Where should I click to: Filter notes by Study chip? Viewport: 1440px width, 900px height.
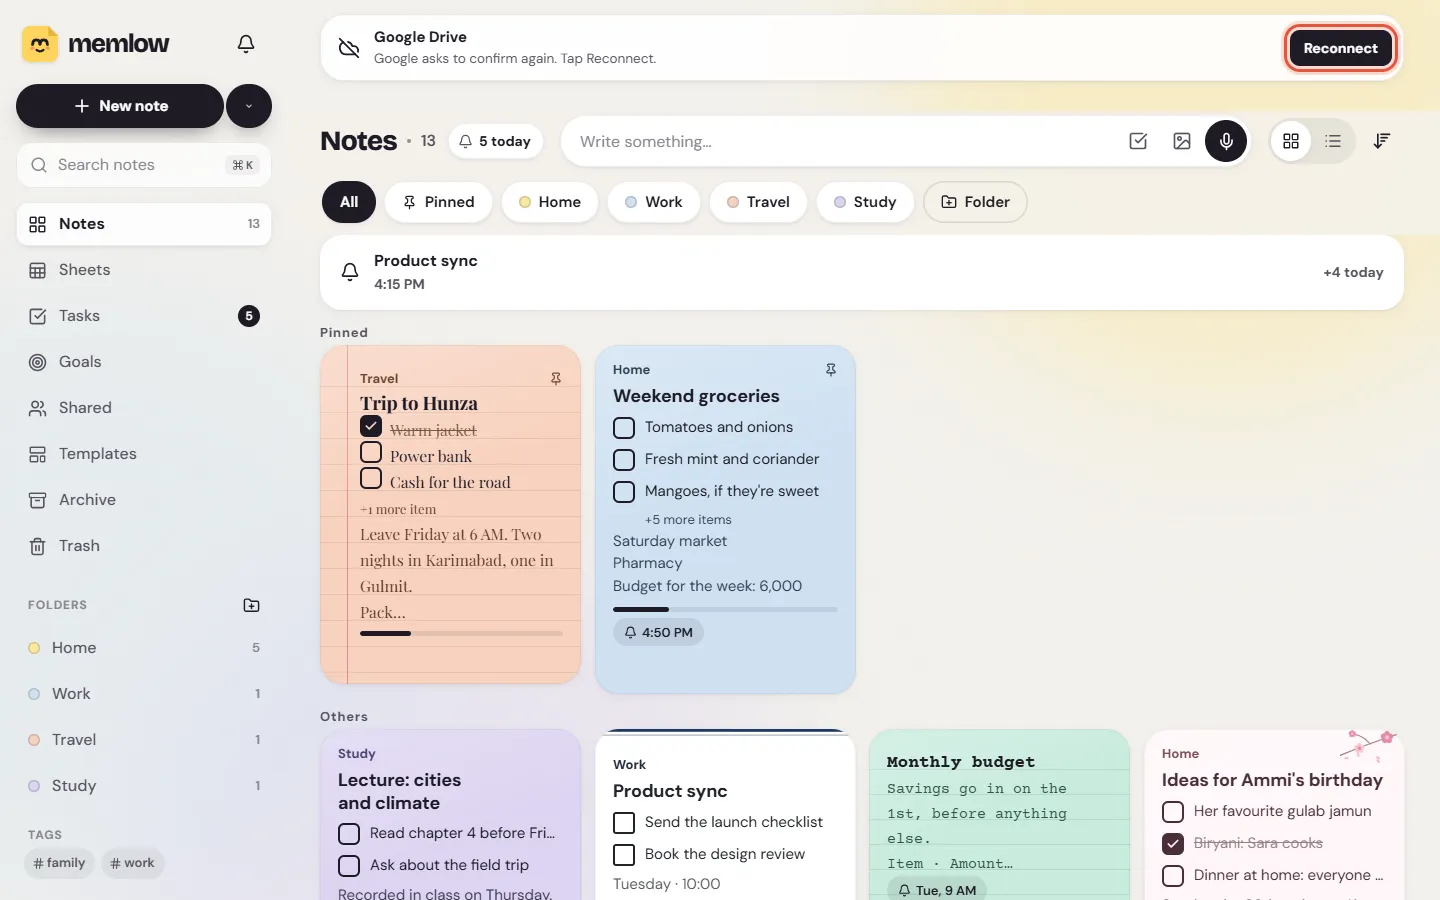click(865, 202)
